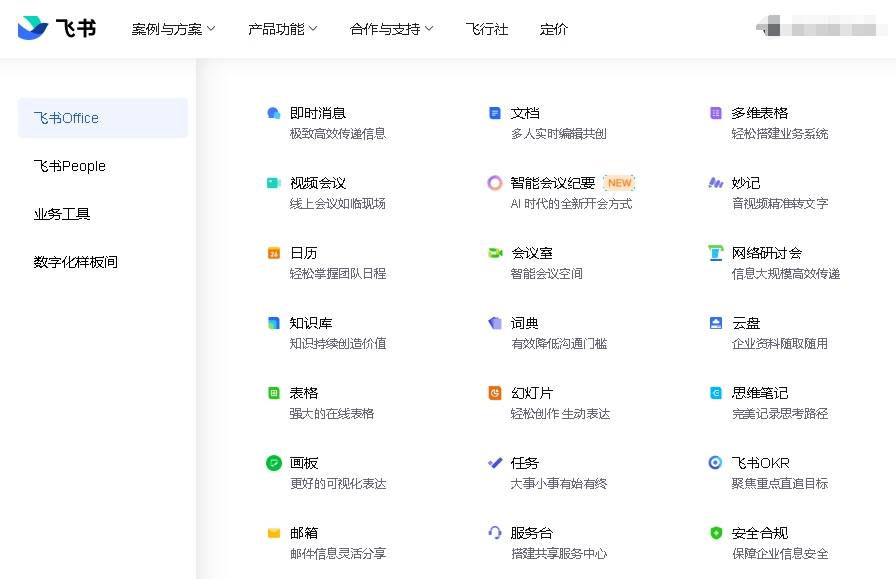Expand the 案例与方案 dropdown menu

173,29
